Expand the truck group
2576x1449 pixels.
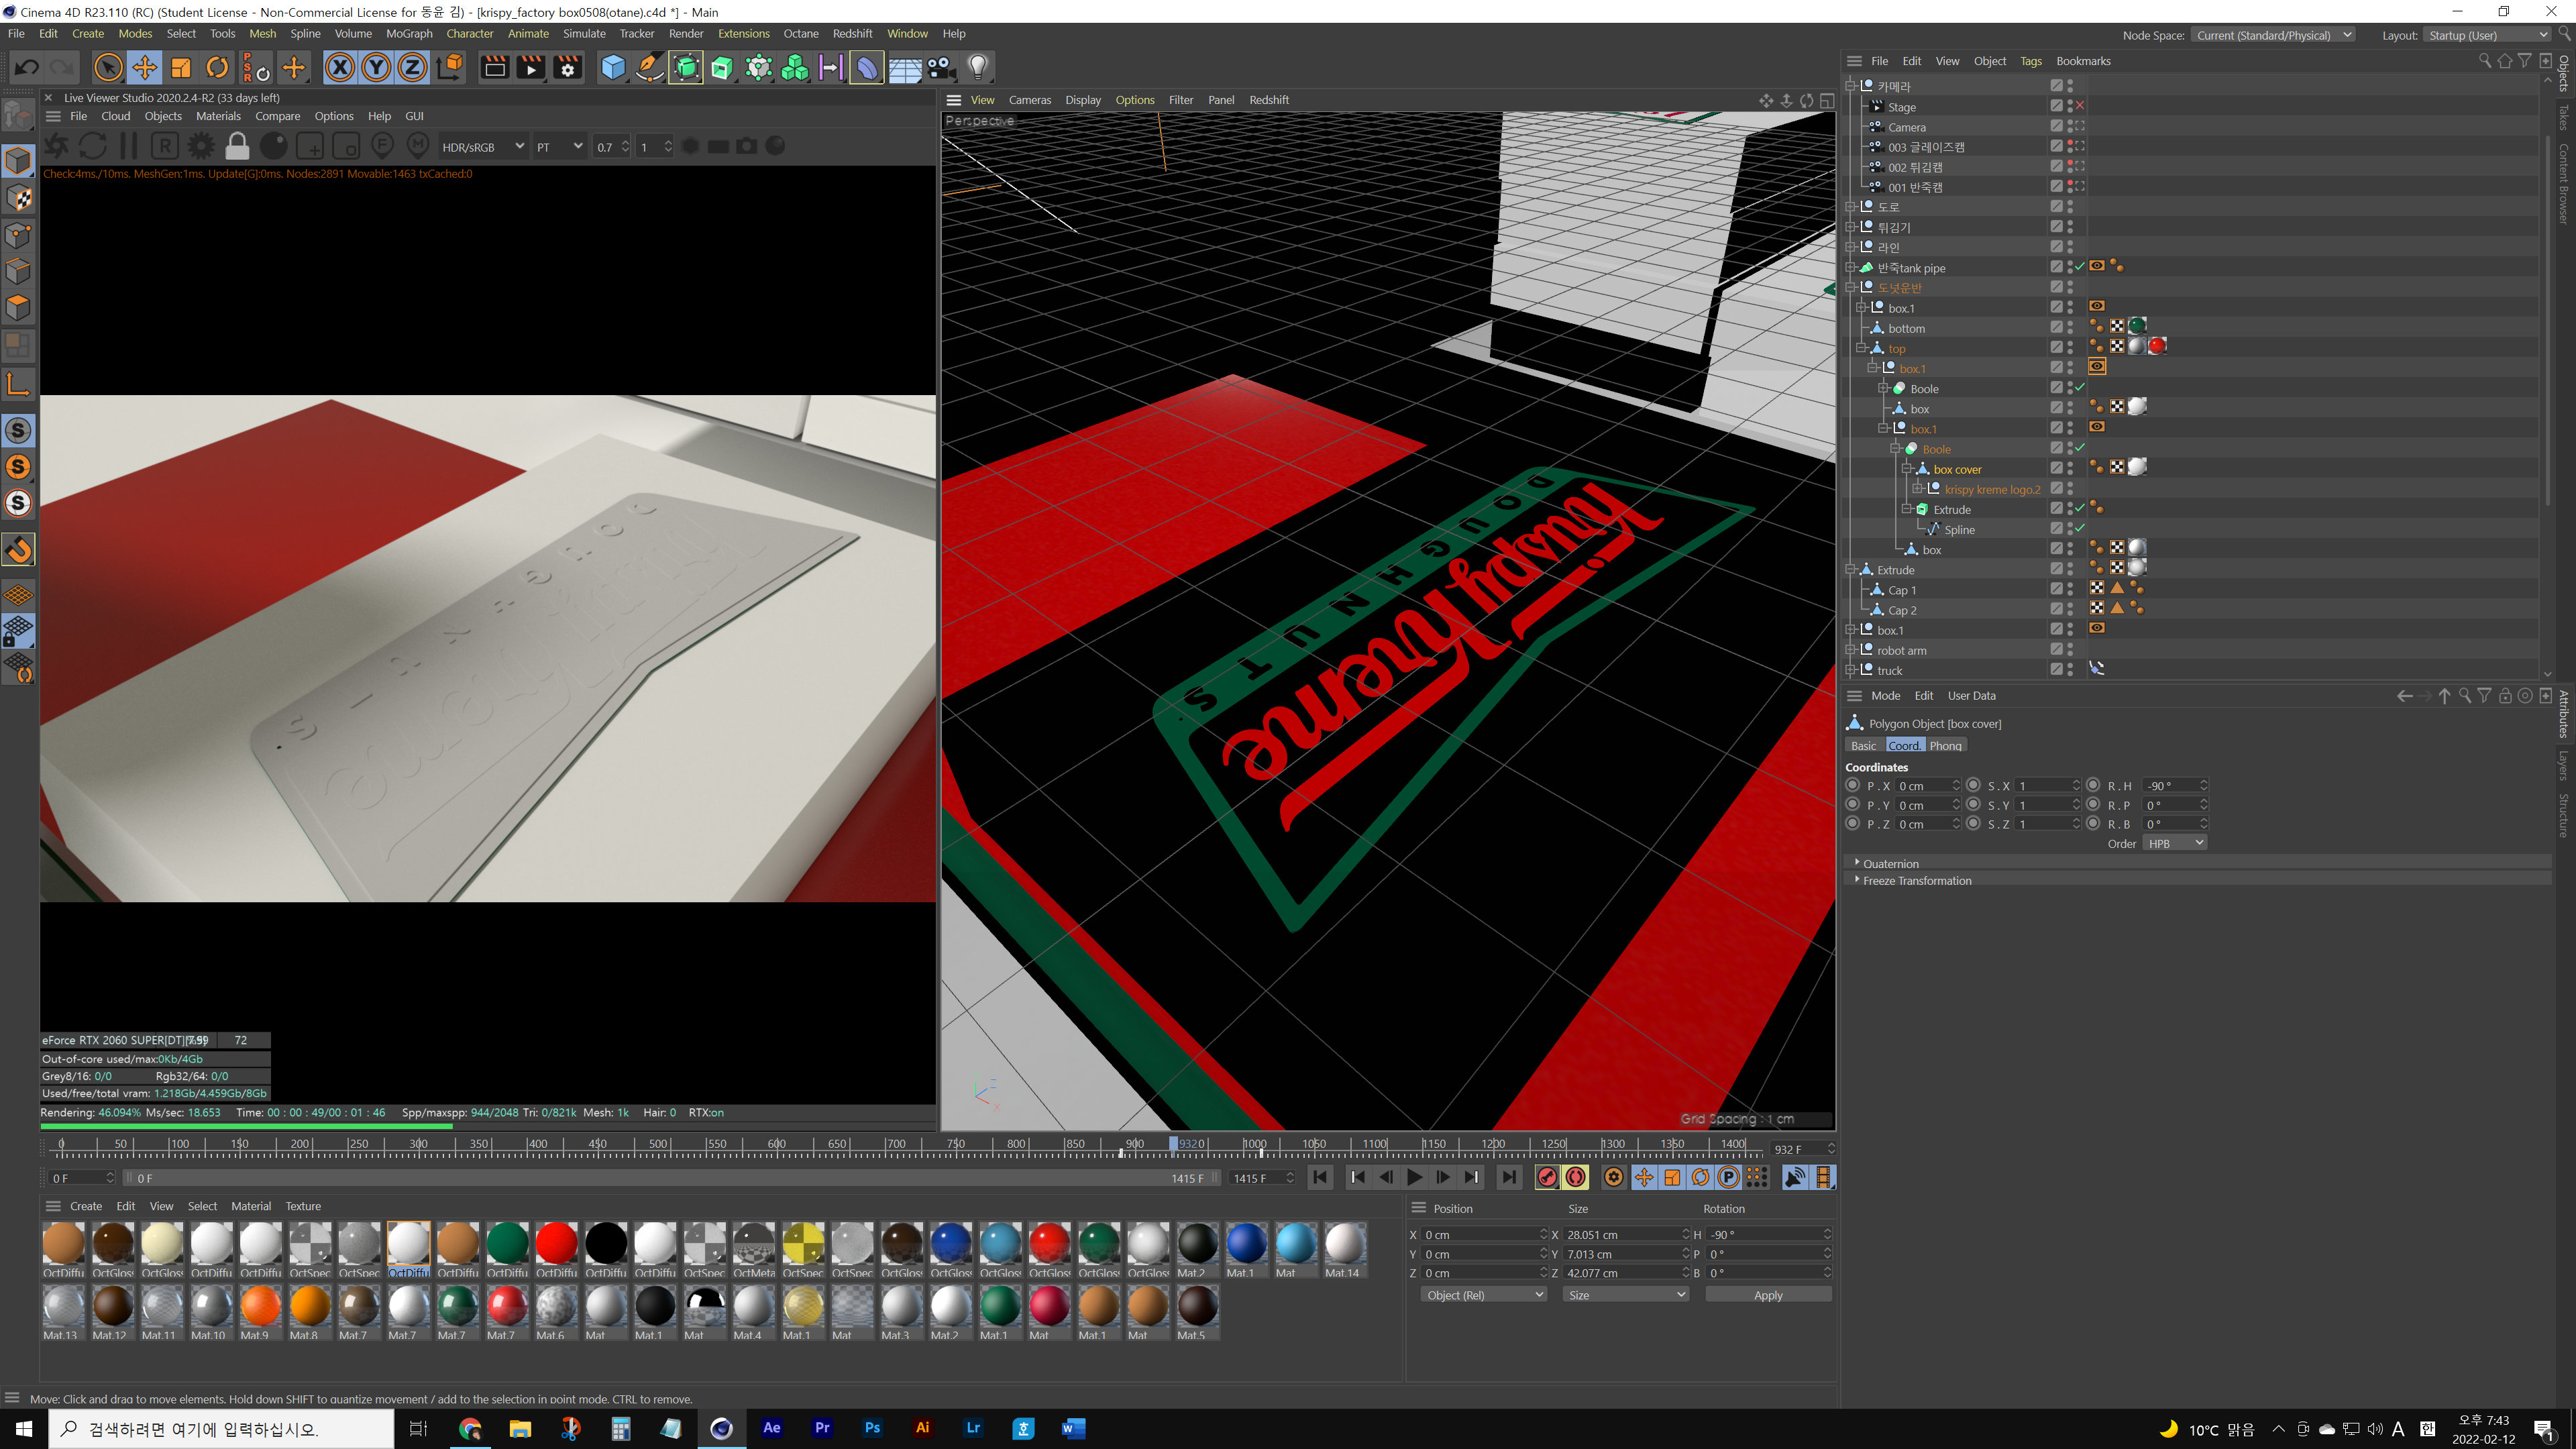[1850, 670]
